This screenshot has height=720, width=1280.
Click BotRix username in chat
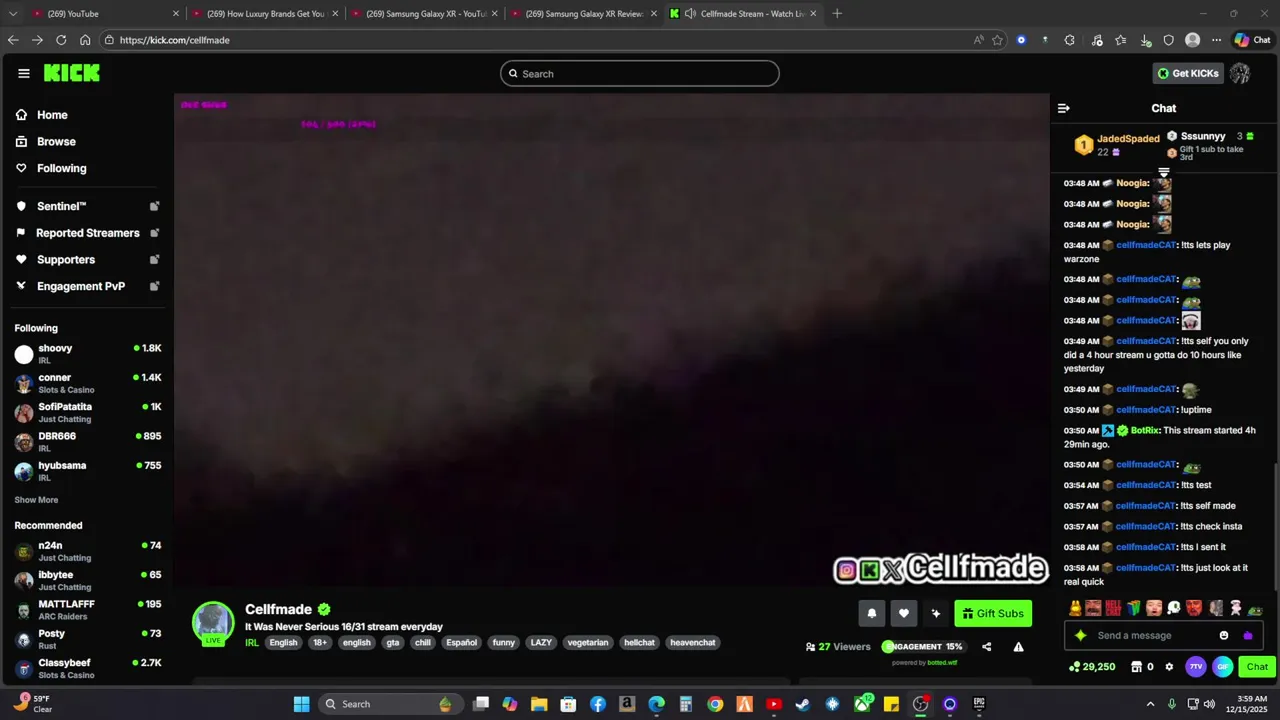point(1145,431)
